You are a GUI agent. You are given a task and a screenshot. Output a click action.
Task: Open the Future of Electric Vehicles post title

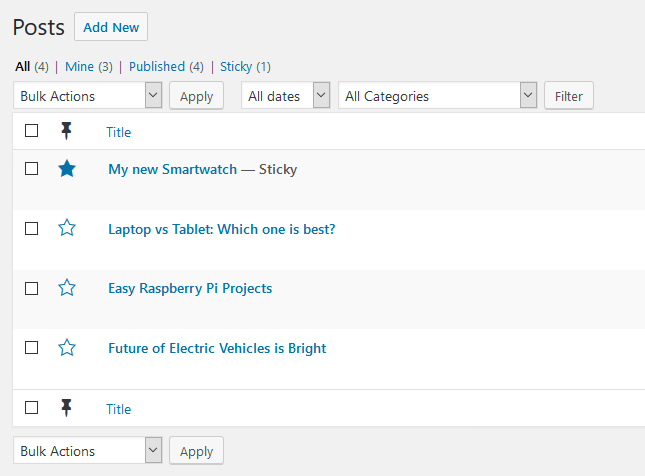point(217,348)
